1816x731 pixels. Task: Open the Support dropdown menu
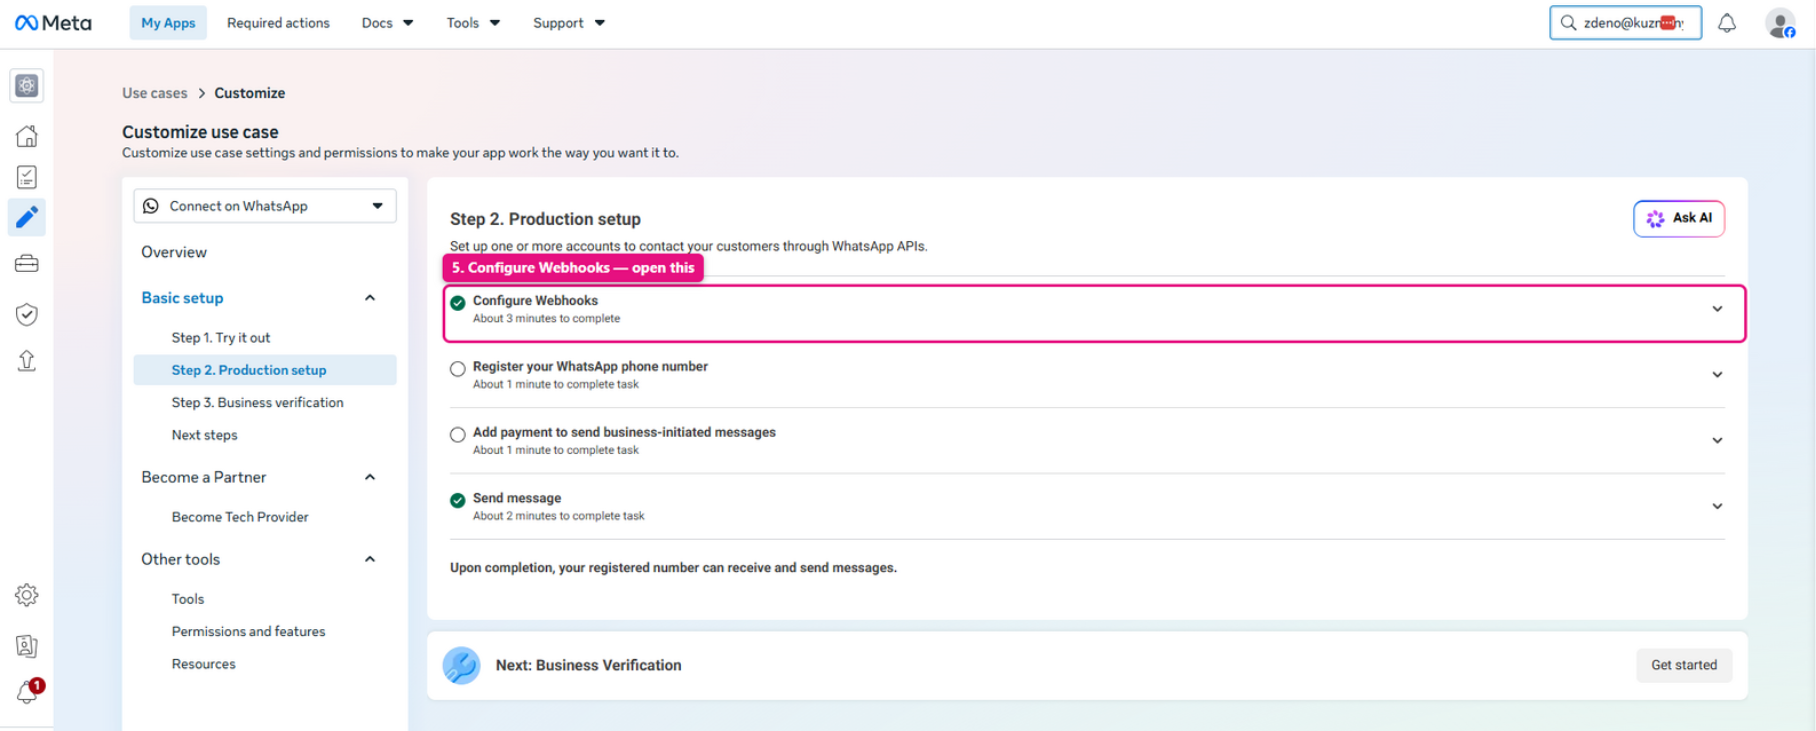pyautogui.click(x=569, y=23)
